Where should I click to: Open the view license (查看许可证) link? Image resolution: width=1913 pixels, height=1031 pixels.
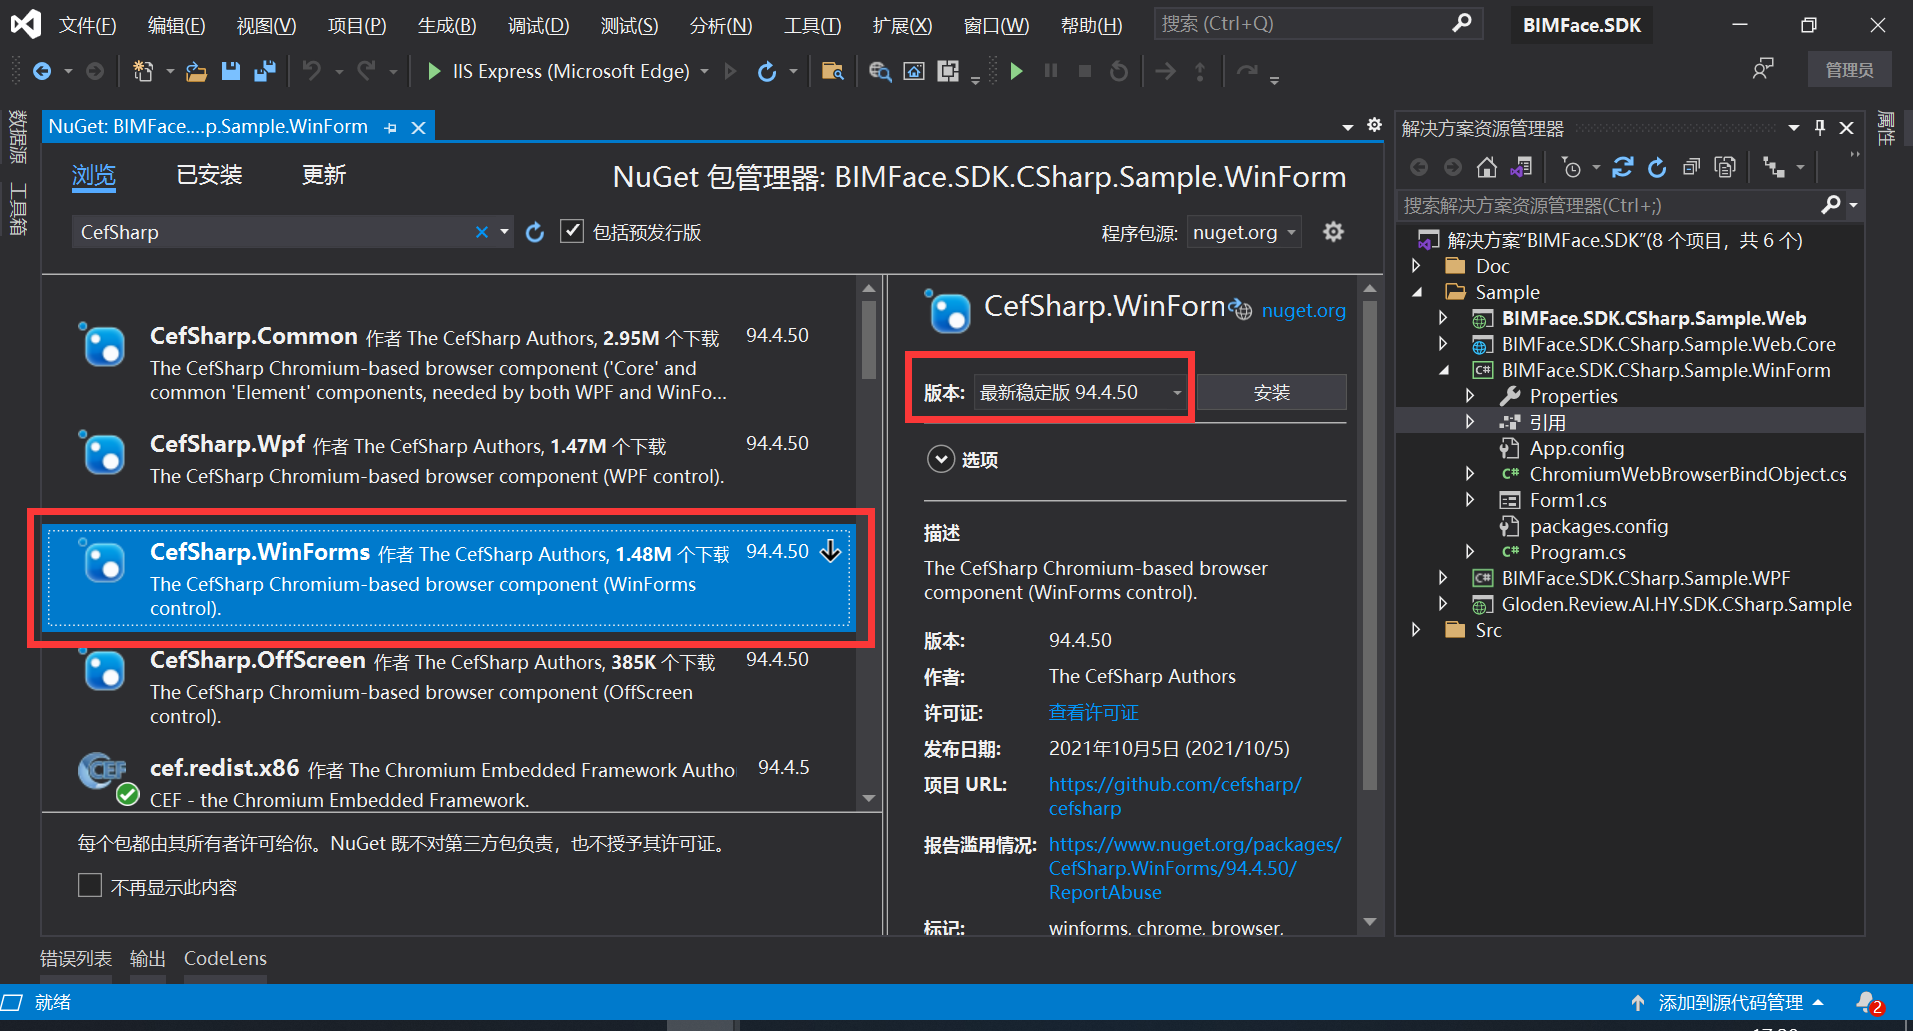[1094, 712]
